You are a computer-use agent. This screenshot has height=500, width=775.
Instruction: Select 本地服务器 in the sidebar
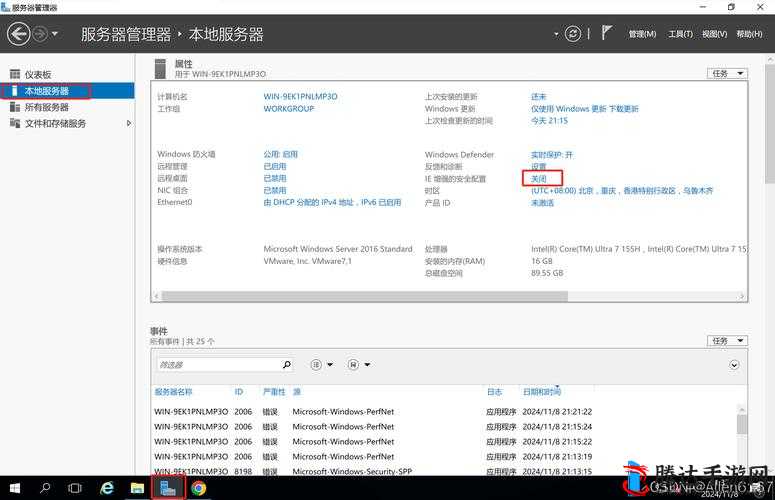tap(67, 91)
